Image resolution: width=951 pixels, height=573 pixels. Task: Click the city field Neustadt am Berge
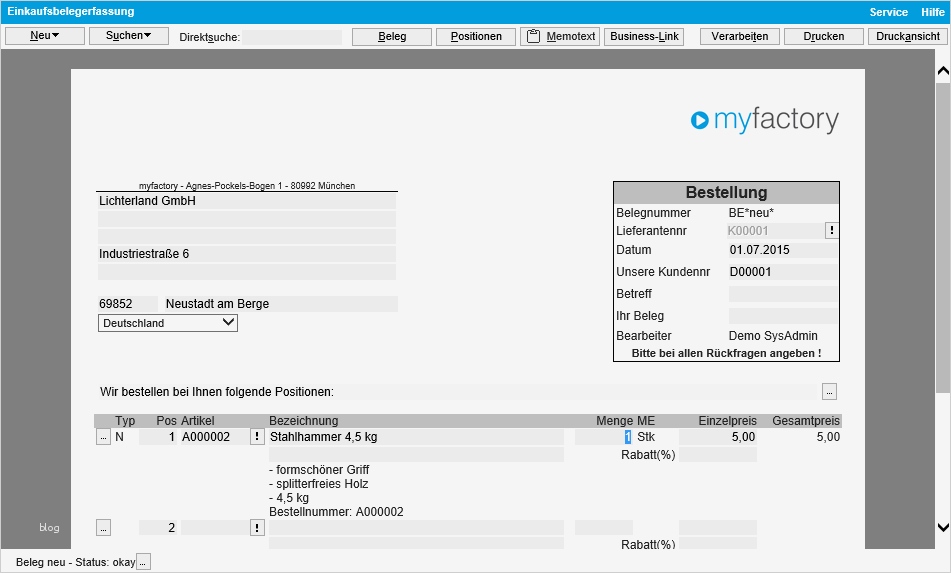[281, 304]
